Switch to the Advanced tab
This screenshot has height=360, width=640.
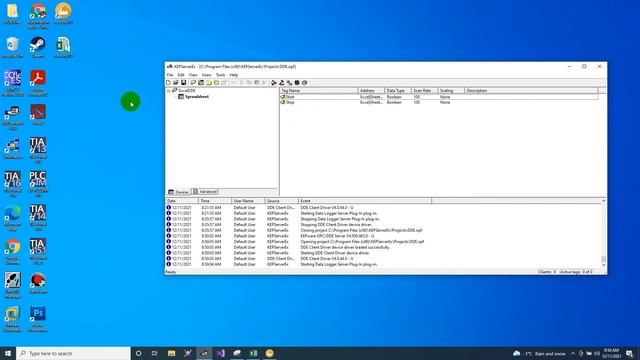click(205, 192)
